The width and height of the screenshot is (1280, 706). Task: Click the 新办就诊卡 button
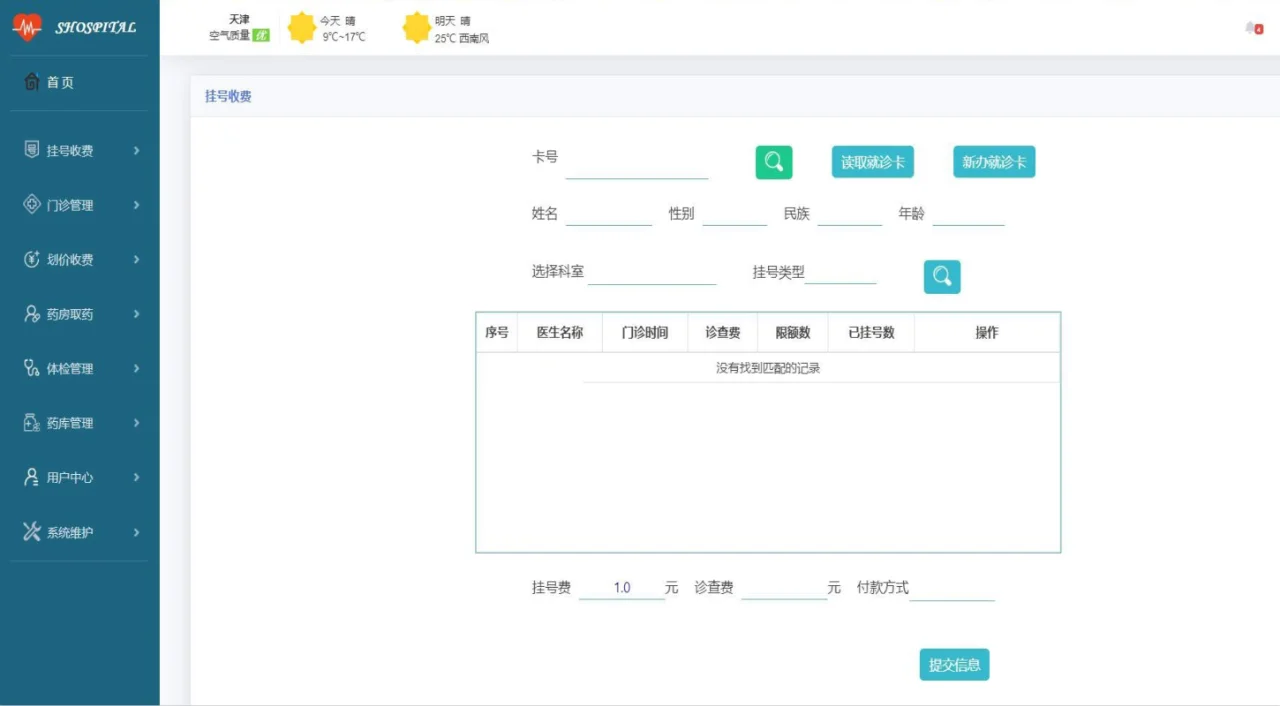click(x=993, y=162)
